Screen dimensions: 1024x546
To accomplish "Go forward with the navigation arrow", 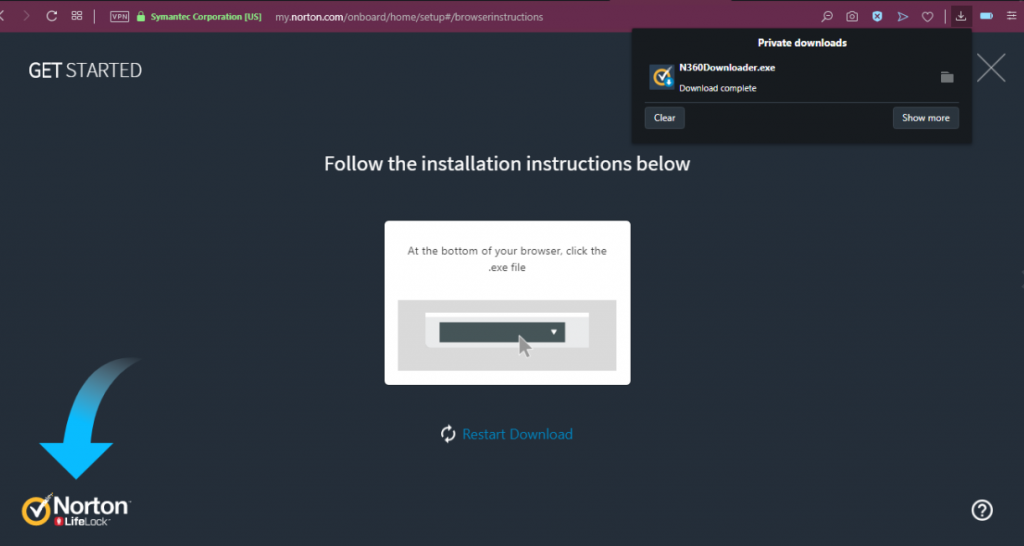I will (x=27, y=16).
